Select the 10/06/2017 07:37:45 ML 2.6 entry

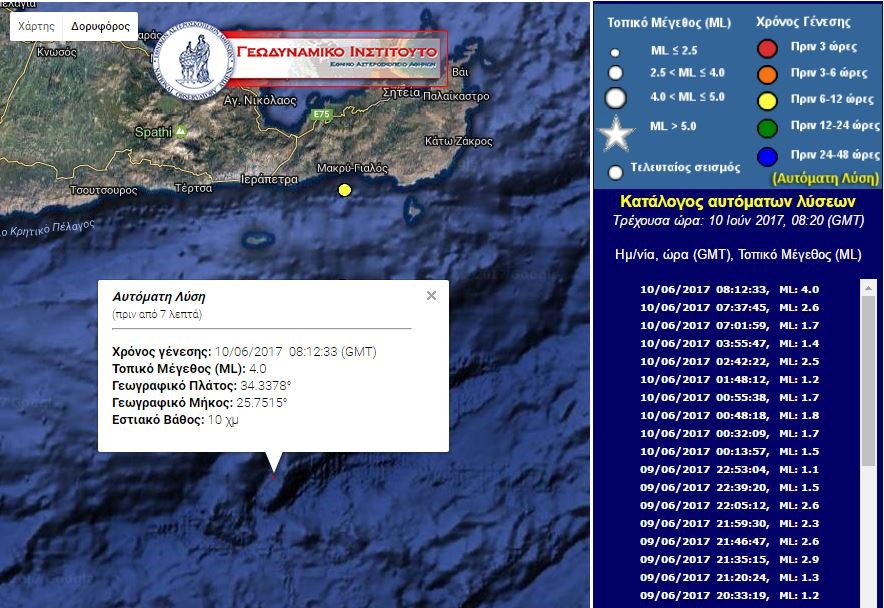743,308
